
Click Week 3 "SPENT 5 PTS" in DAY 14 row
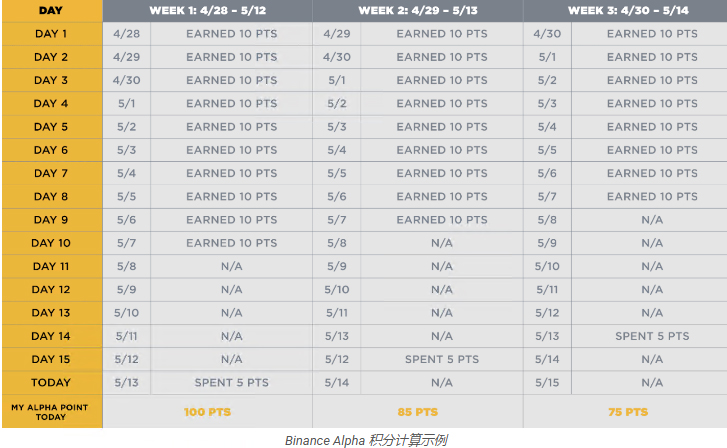[652, 336]
